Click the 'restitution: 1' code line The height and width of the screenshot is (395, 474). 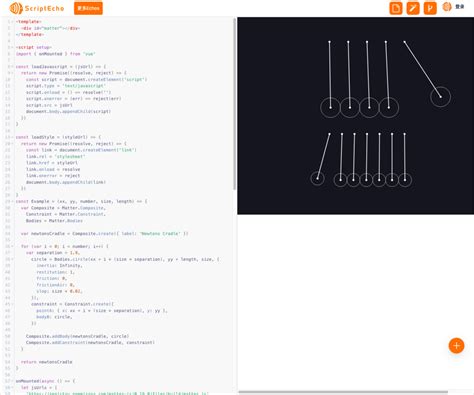pos(55,272)
